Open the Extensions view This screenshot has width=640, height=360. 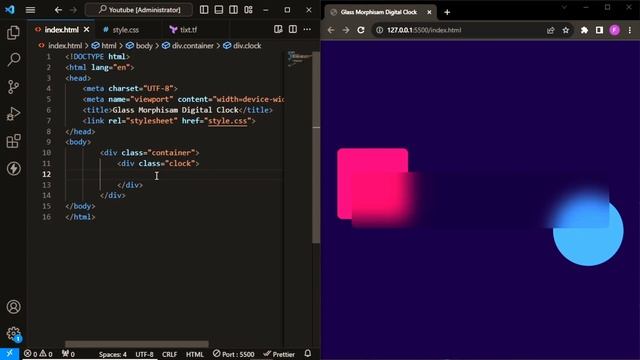(x=13, y=141)
